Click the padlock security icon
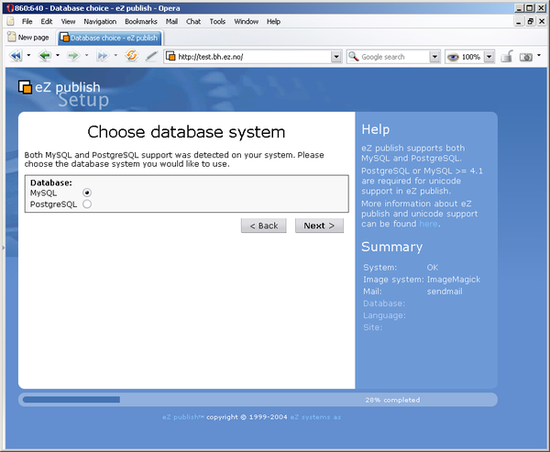550x452 pixels. [506, 56]
